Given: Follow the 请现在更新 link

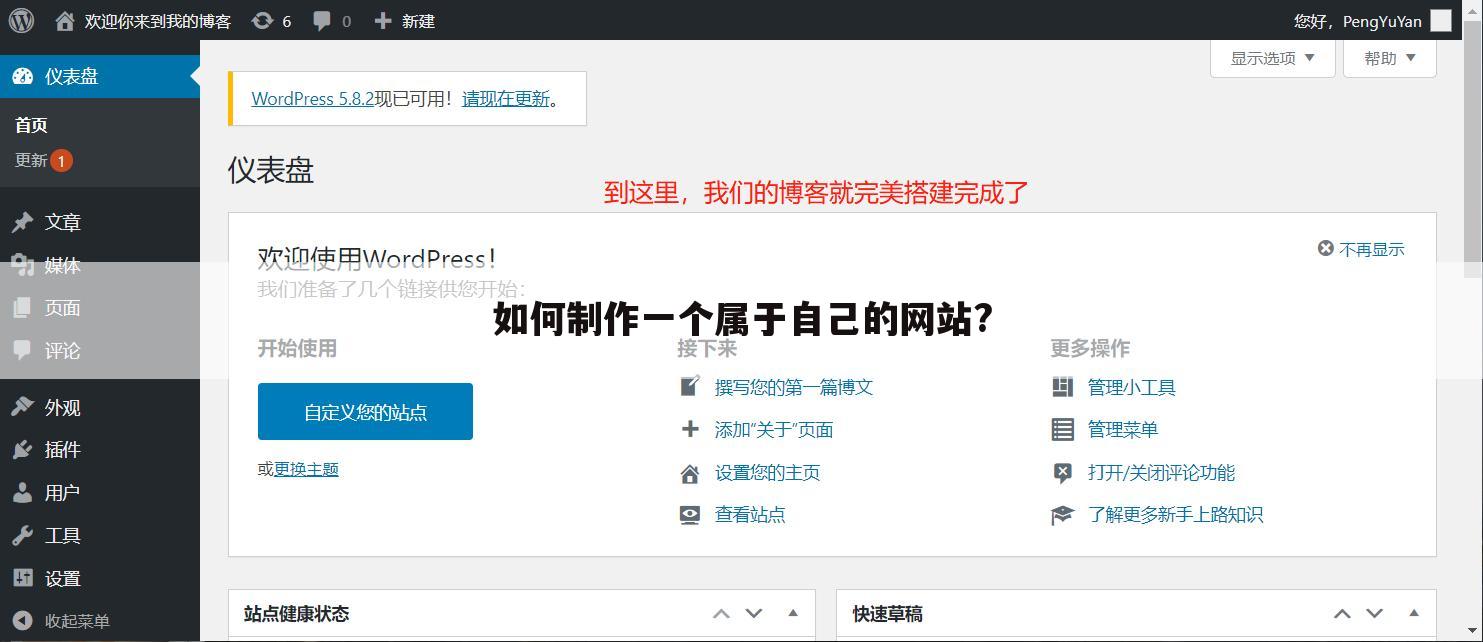Looking at the screenshot, I should pos(505,99).
